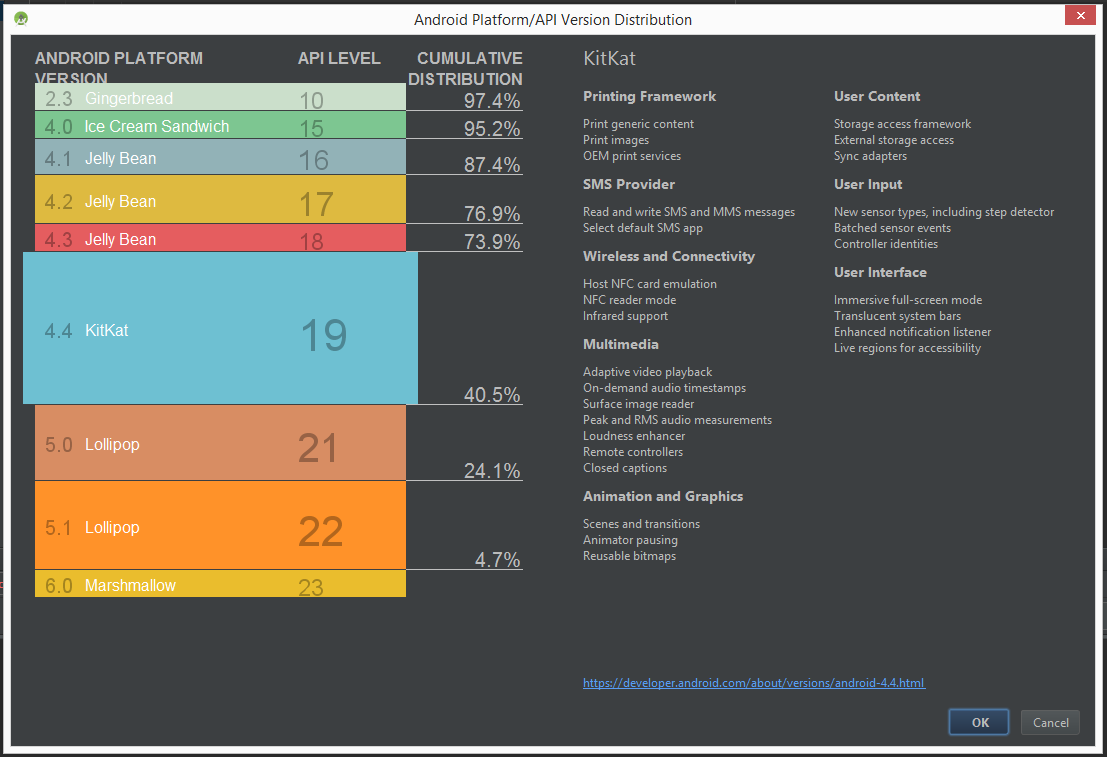
Task: Click the 'Infrared support' line
Action: (x=626, y=316)
